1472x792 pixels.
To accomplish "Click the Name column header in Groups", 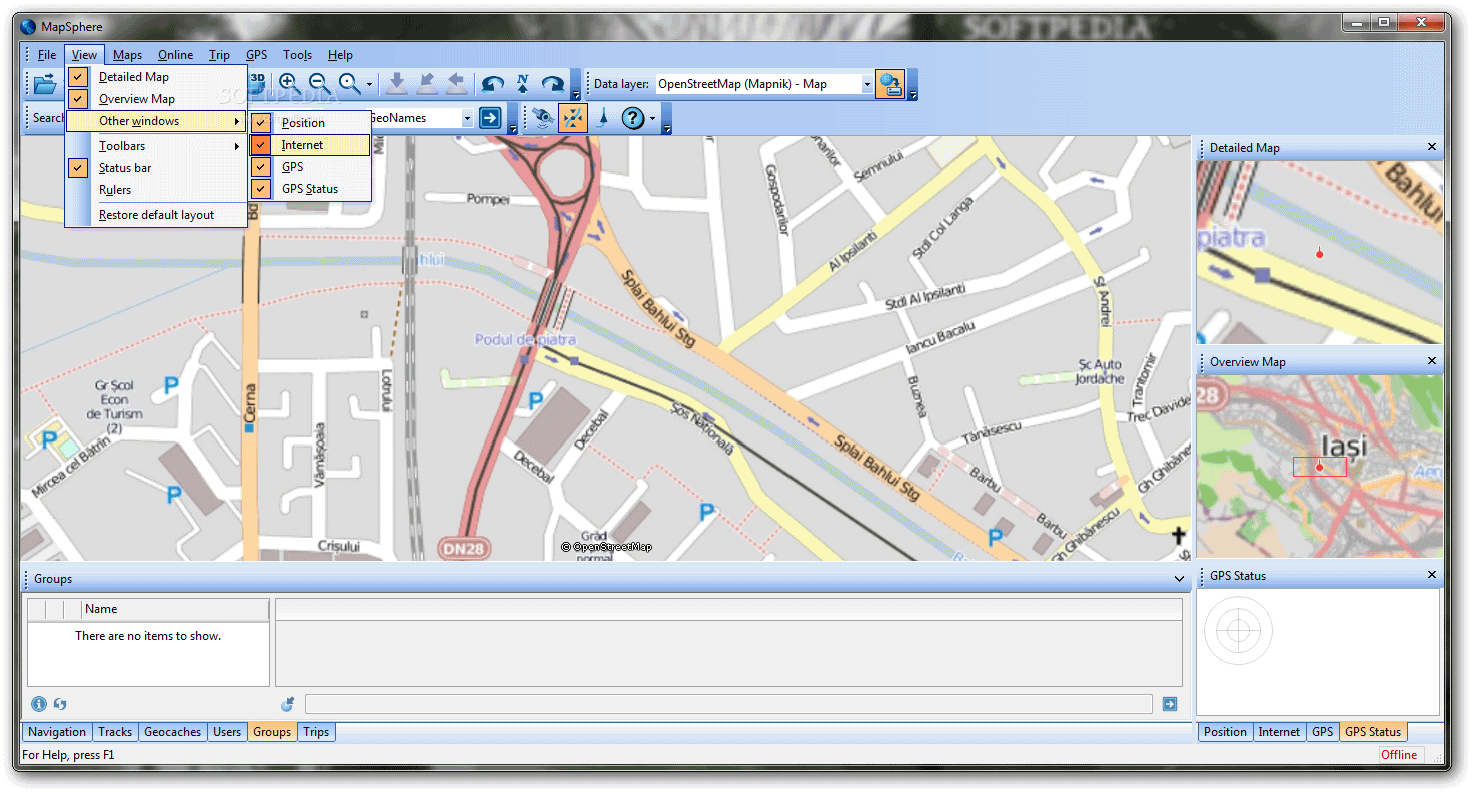I will tap(175, 609).
